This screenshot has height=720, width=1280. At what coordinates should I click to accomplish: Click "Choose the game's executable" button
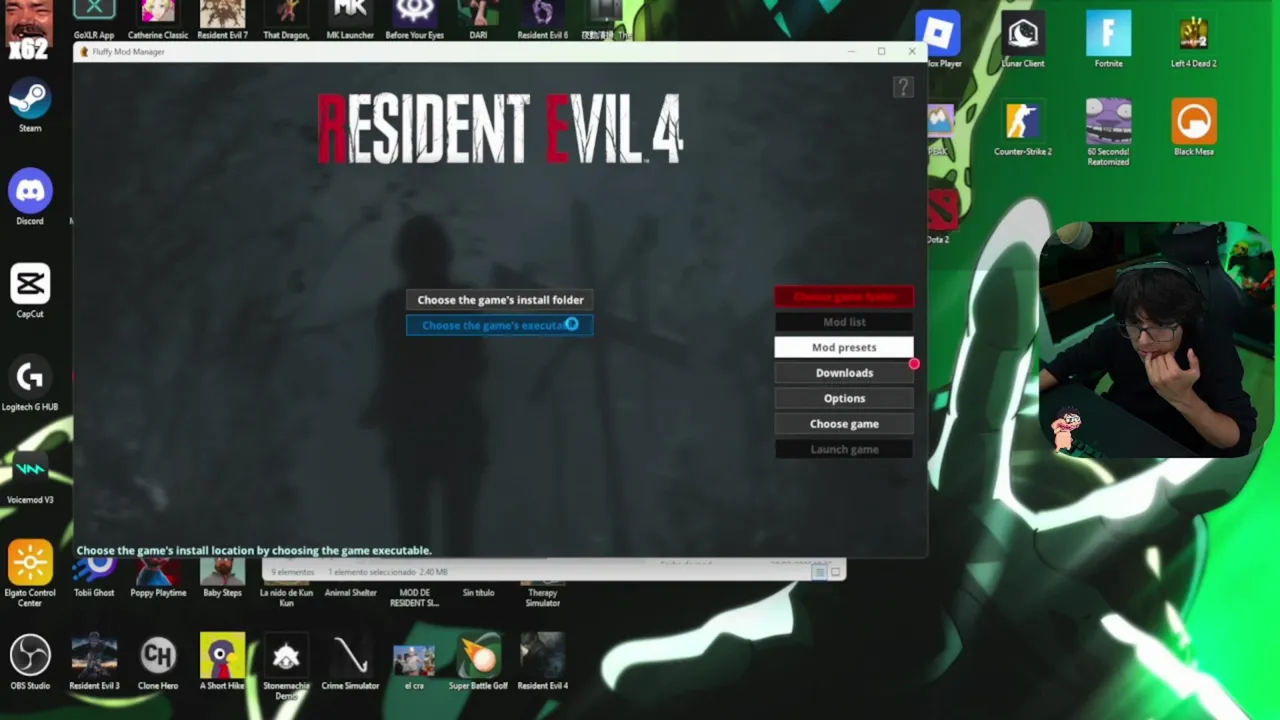(x=500, y=325)
